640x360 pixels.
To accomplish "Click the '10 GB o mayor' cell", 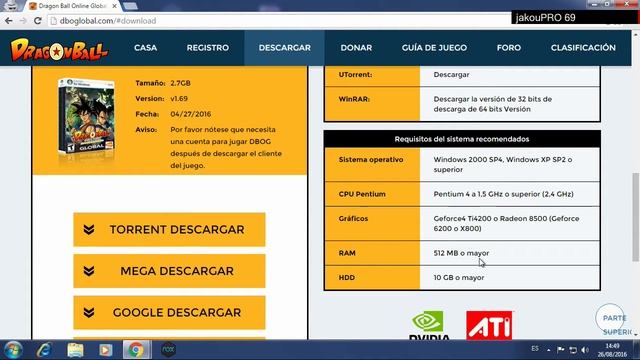I will tap(510, 278).
